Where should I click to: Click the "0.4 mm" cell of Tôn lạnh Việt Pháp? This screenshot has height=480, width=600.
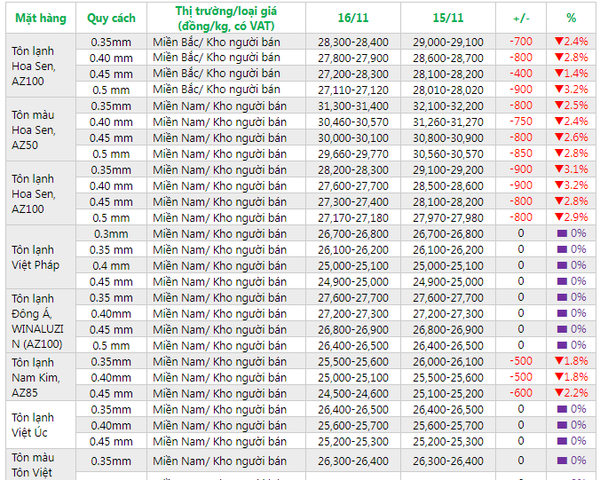click(x=111, y=266)
